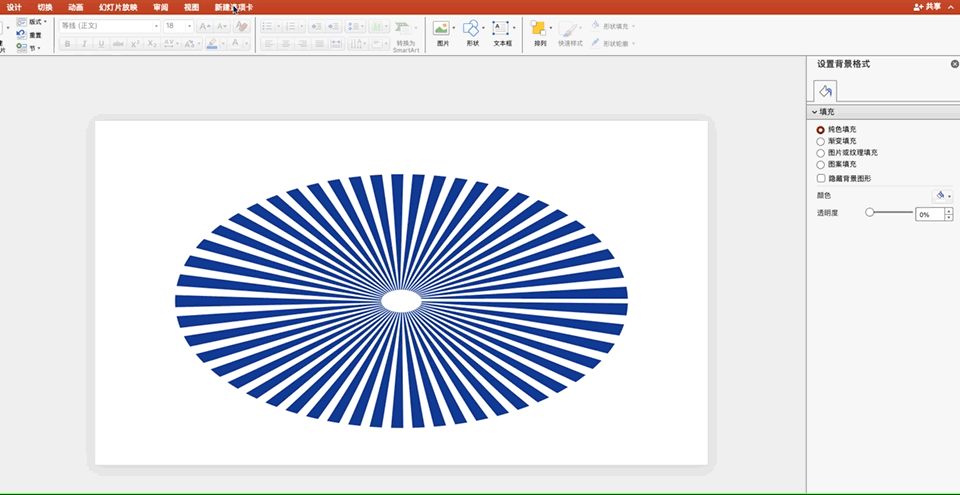Open the 幻灯片放映 ribbon tab
Viewport: 960px width, 495px height.
(x=118, y=7)
